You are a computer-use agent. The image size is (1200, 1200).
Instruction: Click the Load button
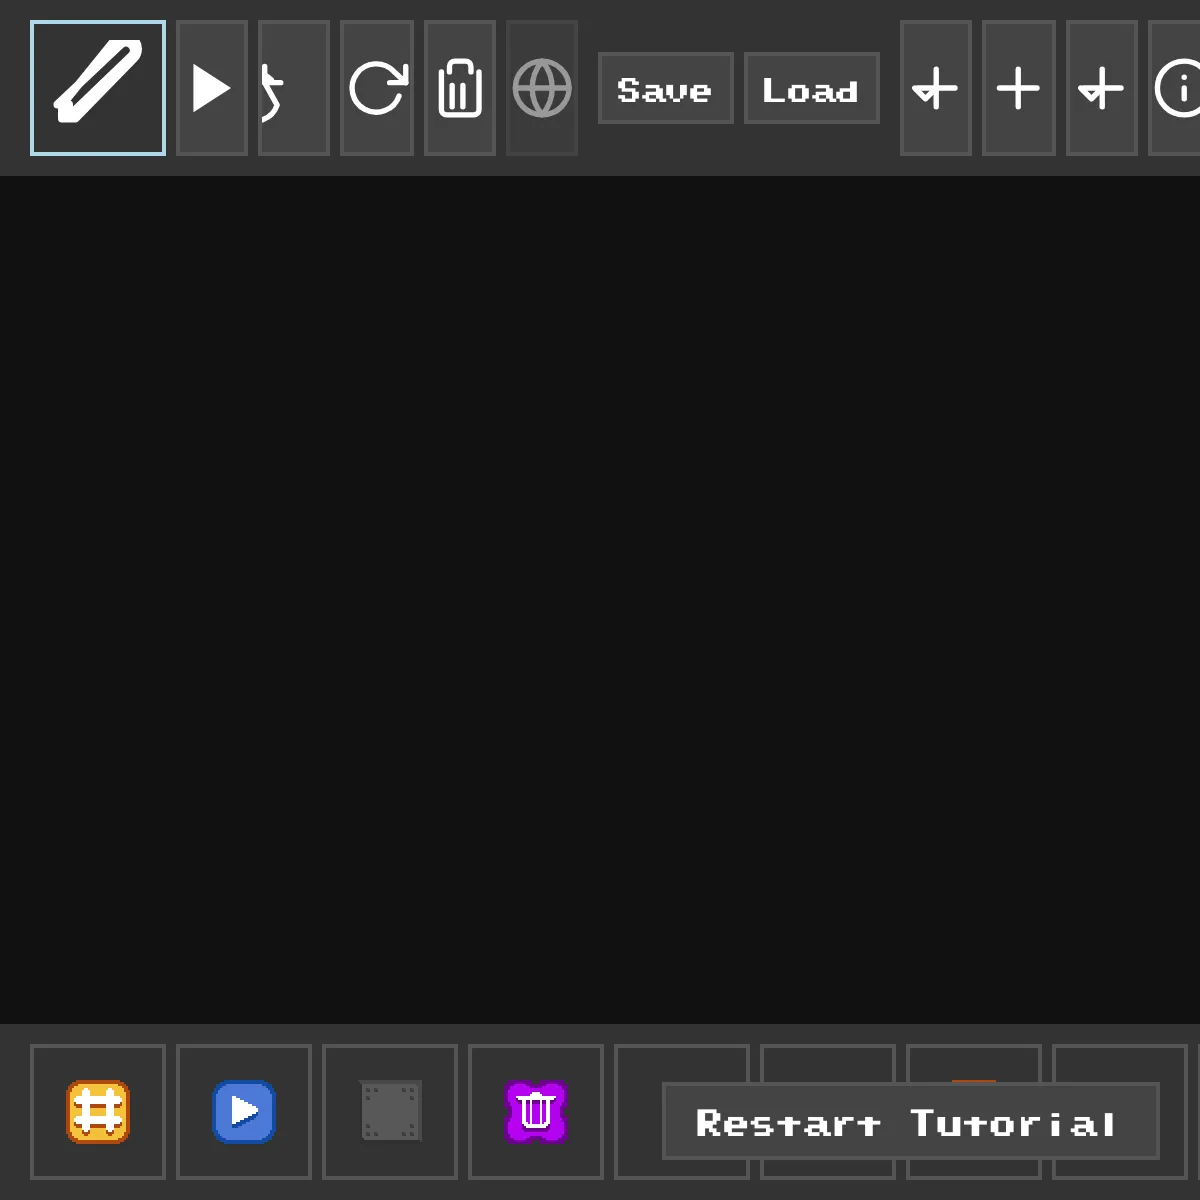point(812,88)
